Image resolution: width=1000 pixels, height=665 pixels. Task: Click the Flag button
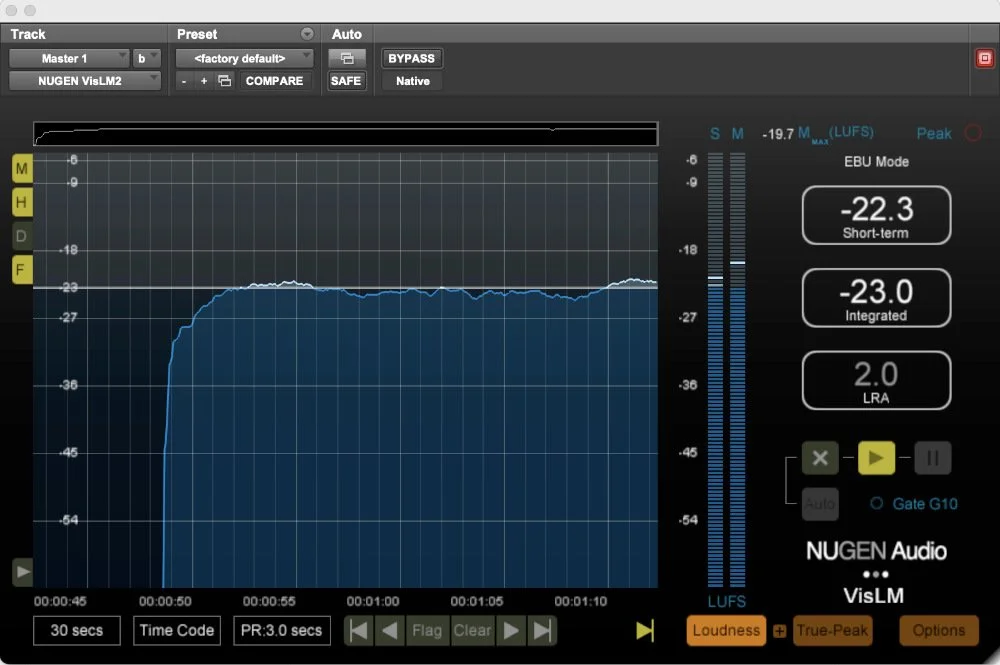pyautogui.click(x=427, y=631)
